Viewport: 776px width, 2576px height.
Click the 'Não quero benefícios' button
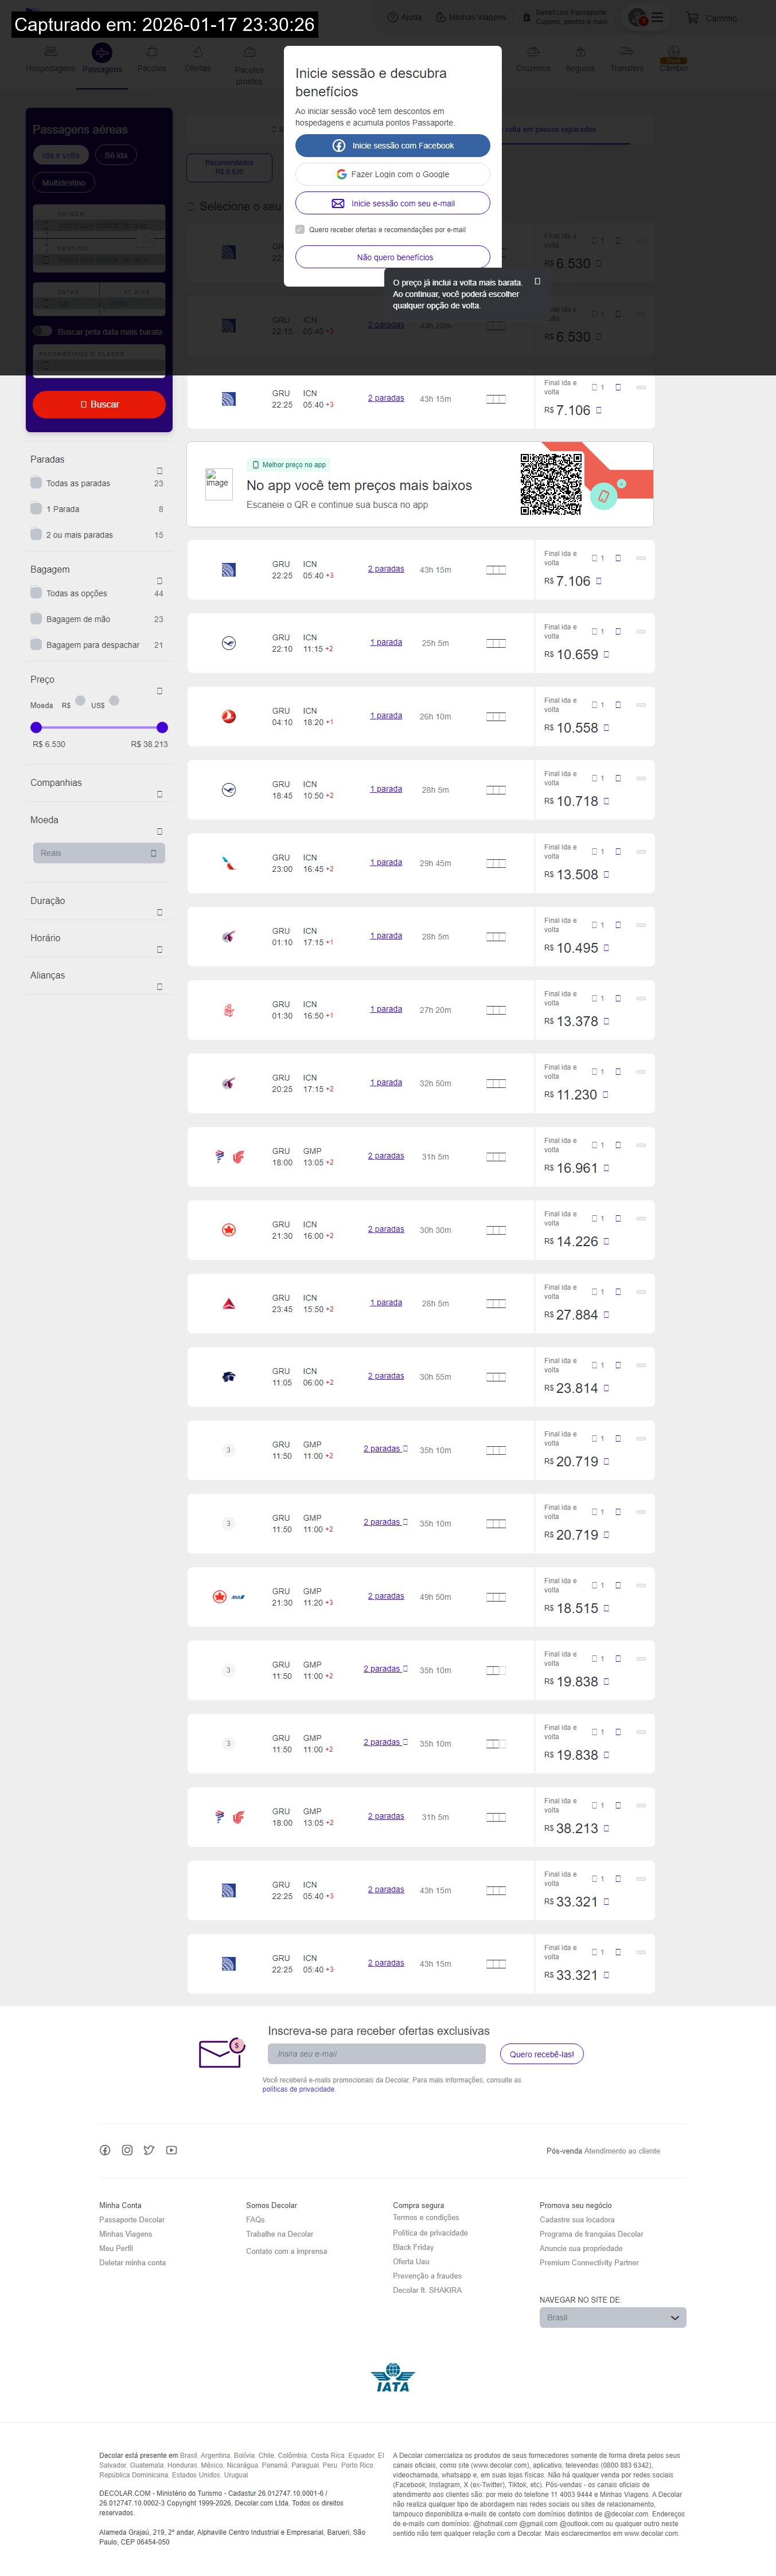392,257
